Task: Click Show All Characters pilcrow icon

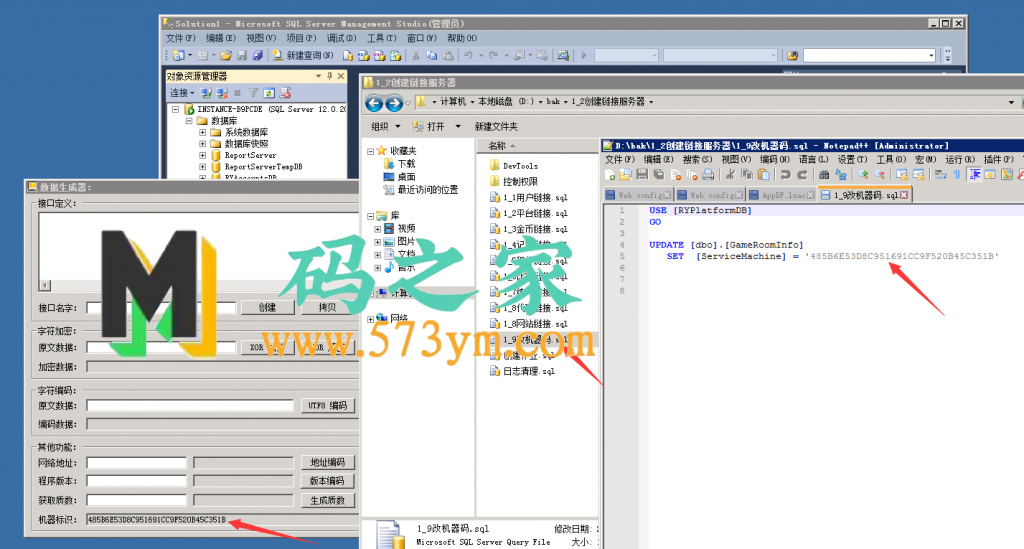Action: [x=957, y=174]
